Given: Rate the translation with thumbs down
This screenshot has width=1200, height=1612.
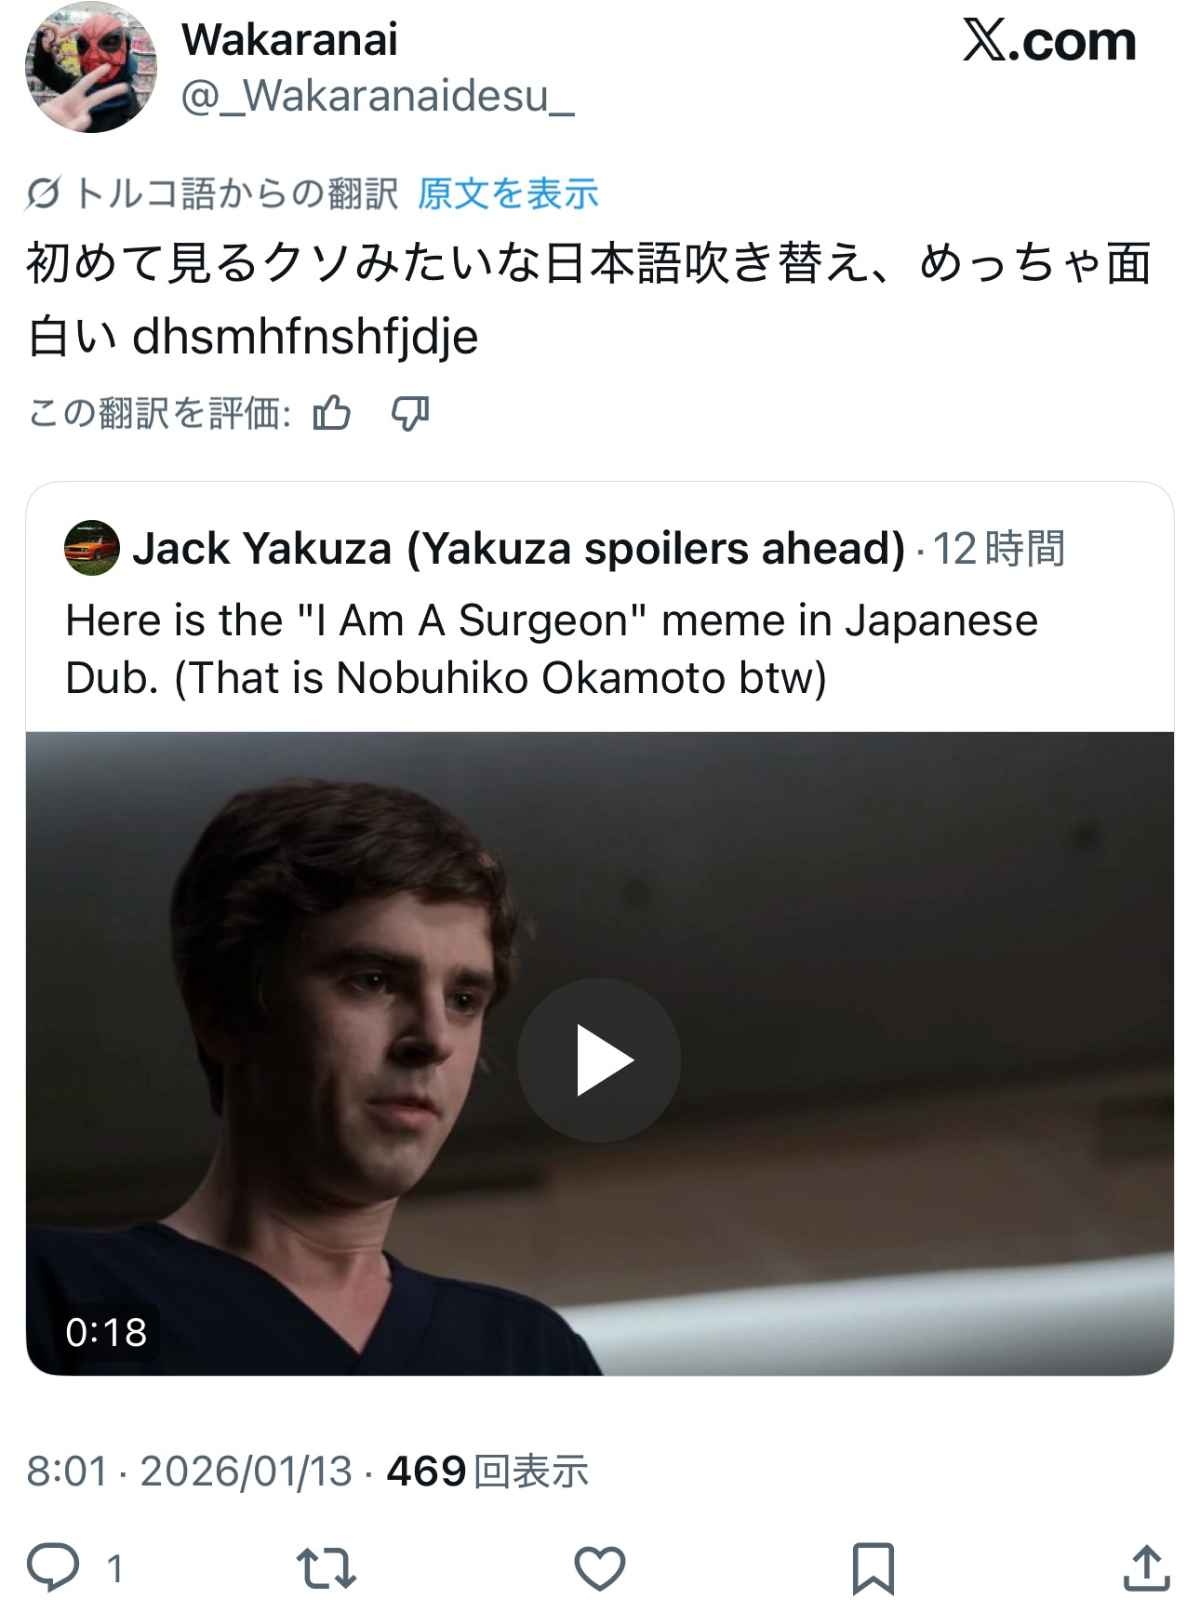Looking at the screenshot, I should (x=410, y=412).
